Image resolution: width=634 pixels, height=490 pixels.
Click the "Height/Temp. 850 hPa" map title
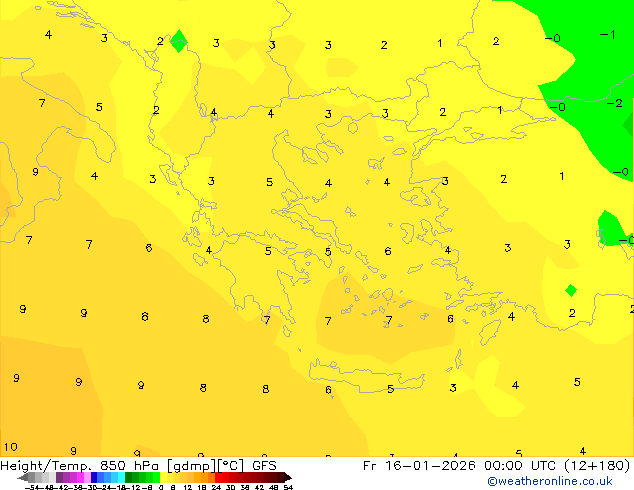[79, 466]
